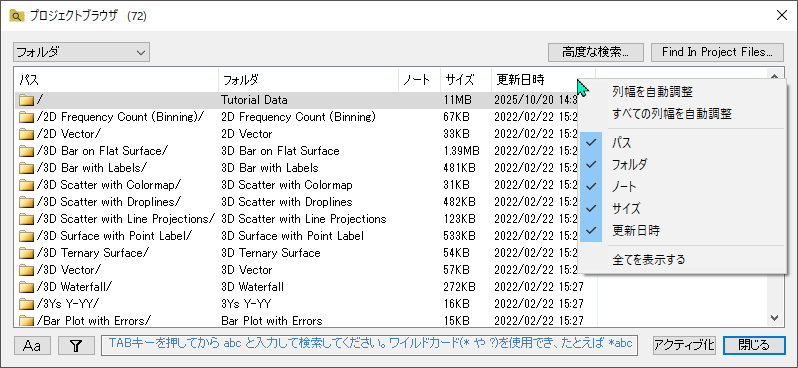
Task: Click folder icon beside /3D Scatter with Line Projections/
Action: (26, 219)
